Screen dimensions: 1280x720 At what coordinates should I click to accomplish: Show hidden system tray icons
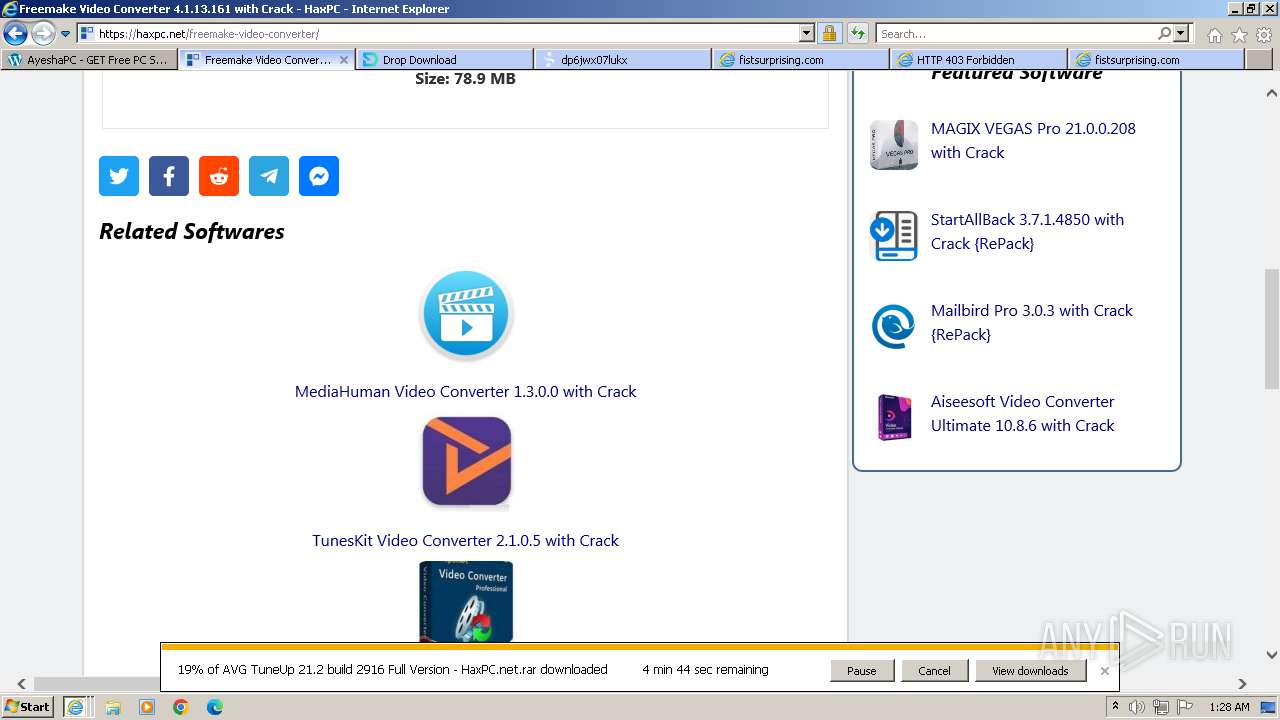pos(1115,707)
